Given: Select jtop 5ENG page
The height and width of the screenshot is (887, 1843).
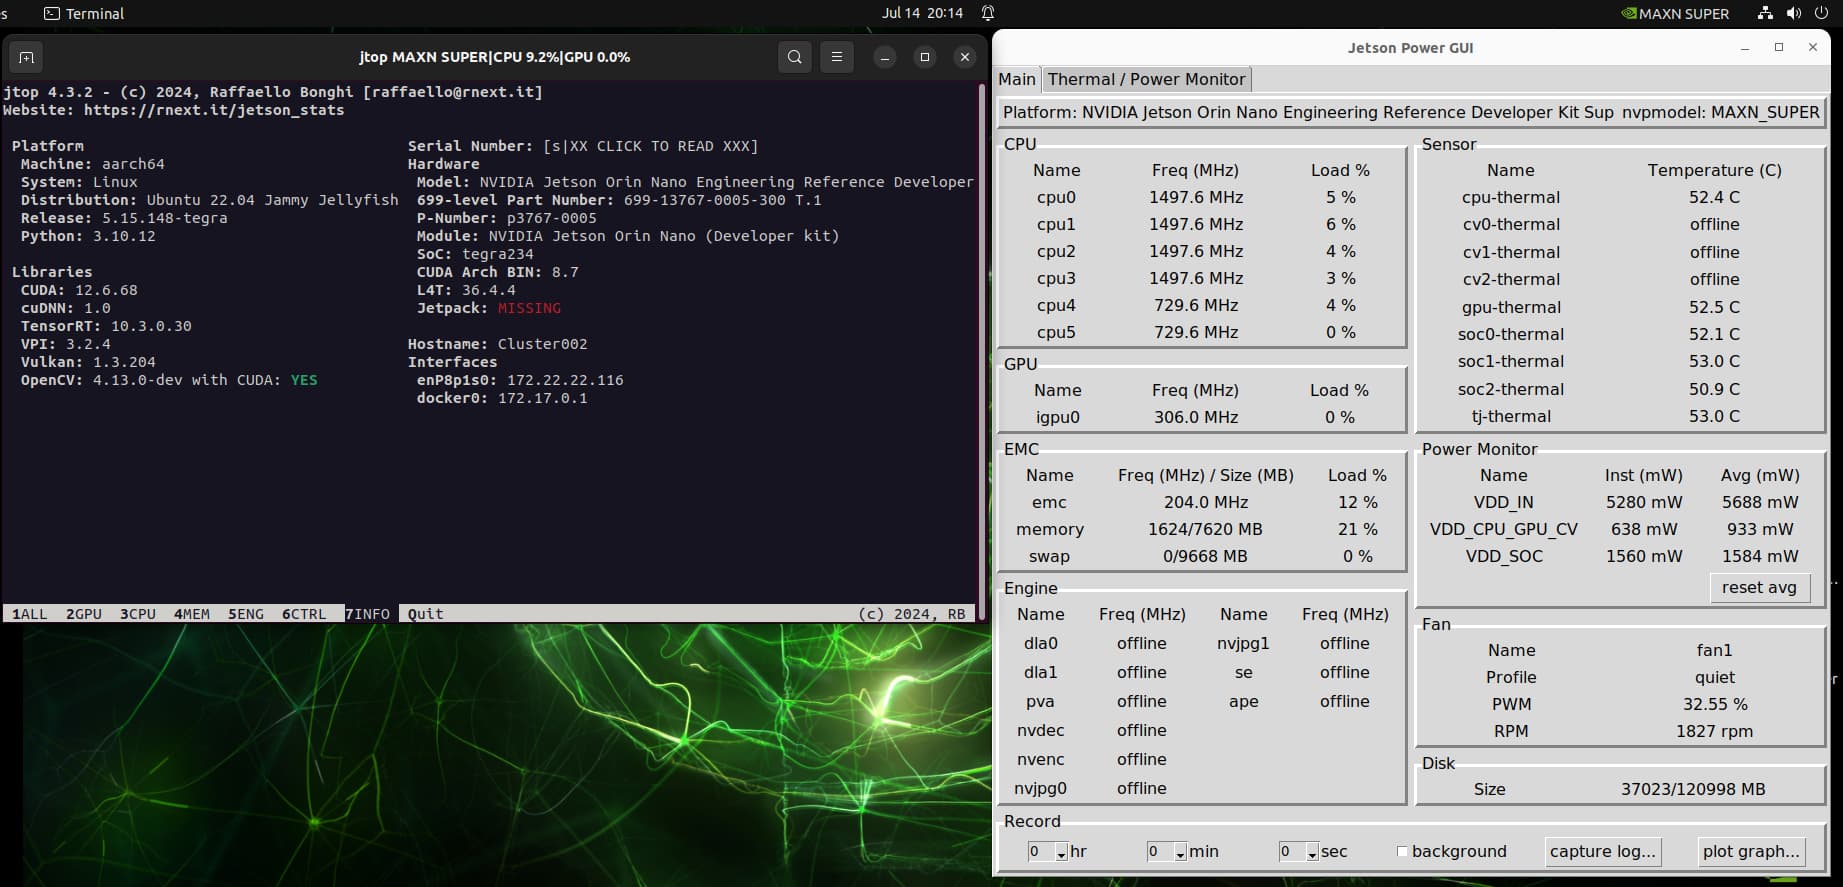Looking at the screenshot, I should click(246, 614).
